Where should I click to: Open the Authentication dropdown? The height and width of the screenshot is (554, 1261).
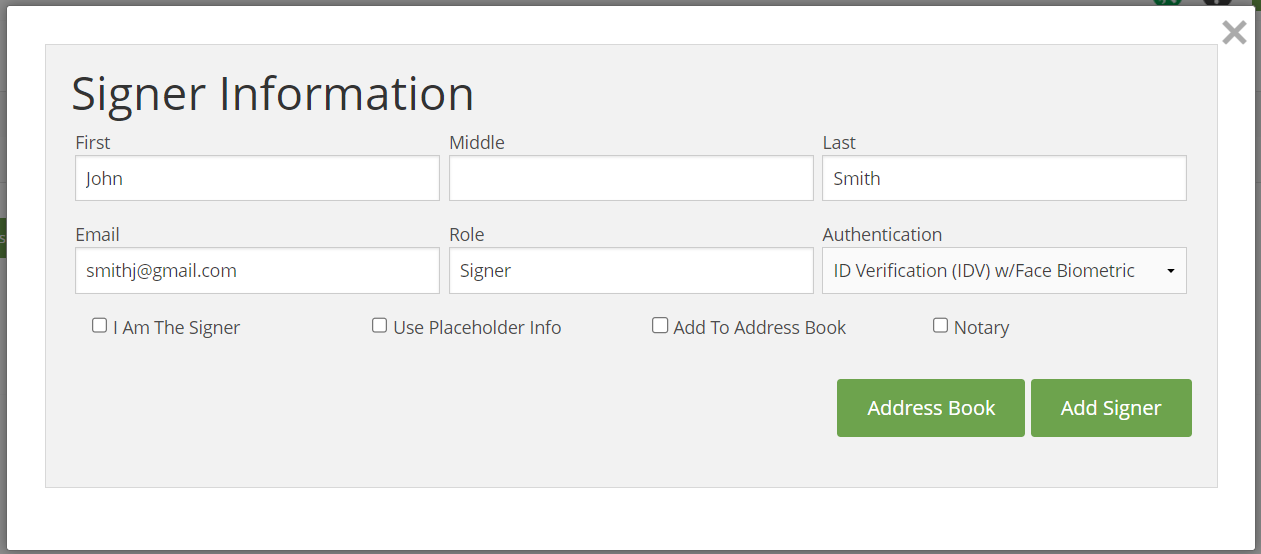point(1004,271)
